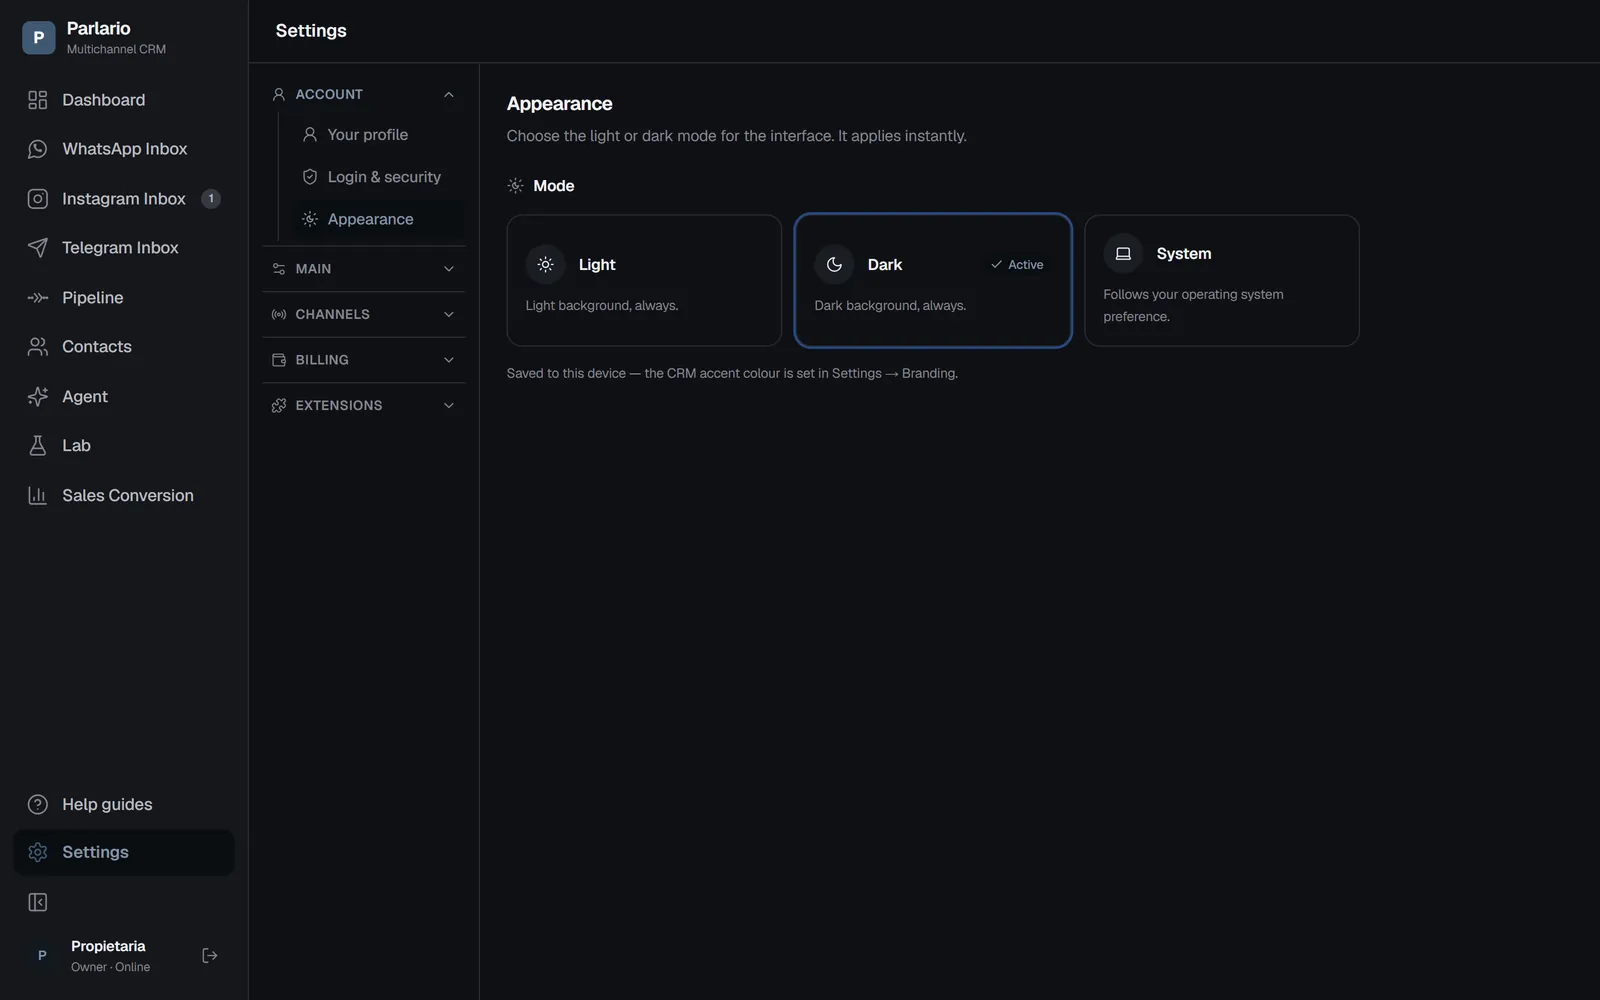Click the Telegram paper plane icon
The height and width of the screenshot is (1000, 1600).
(38, 248)
